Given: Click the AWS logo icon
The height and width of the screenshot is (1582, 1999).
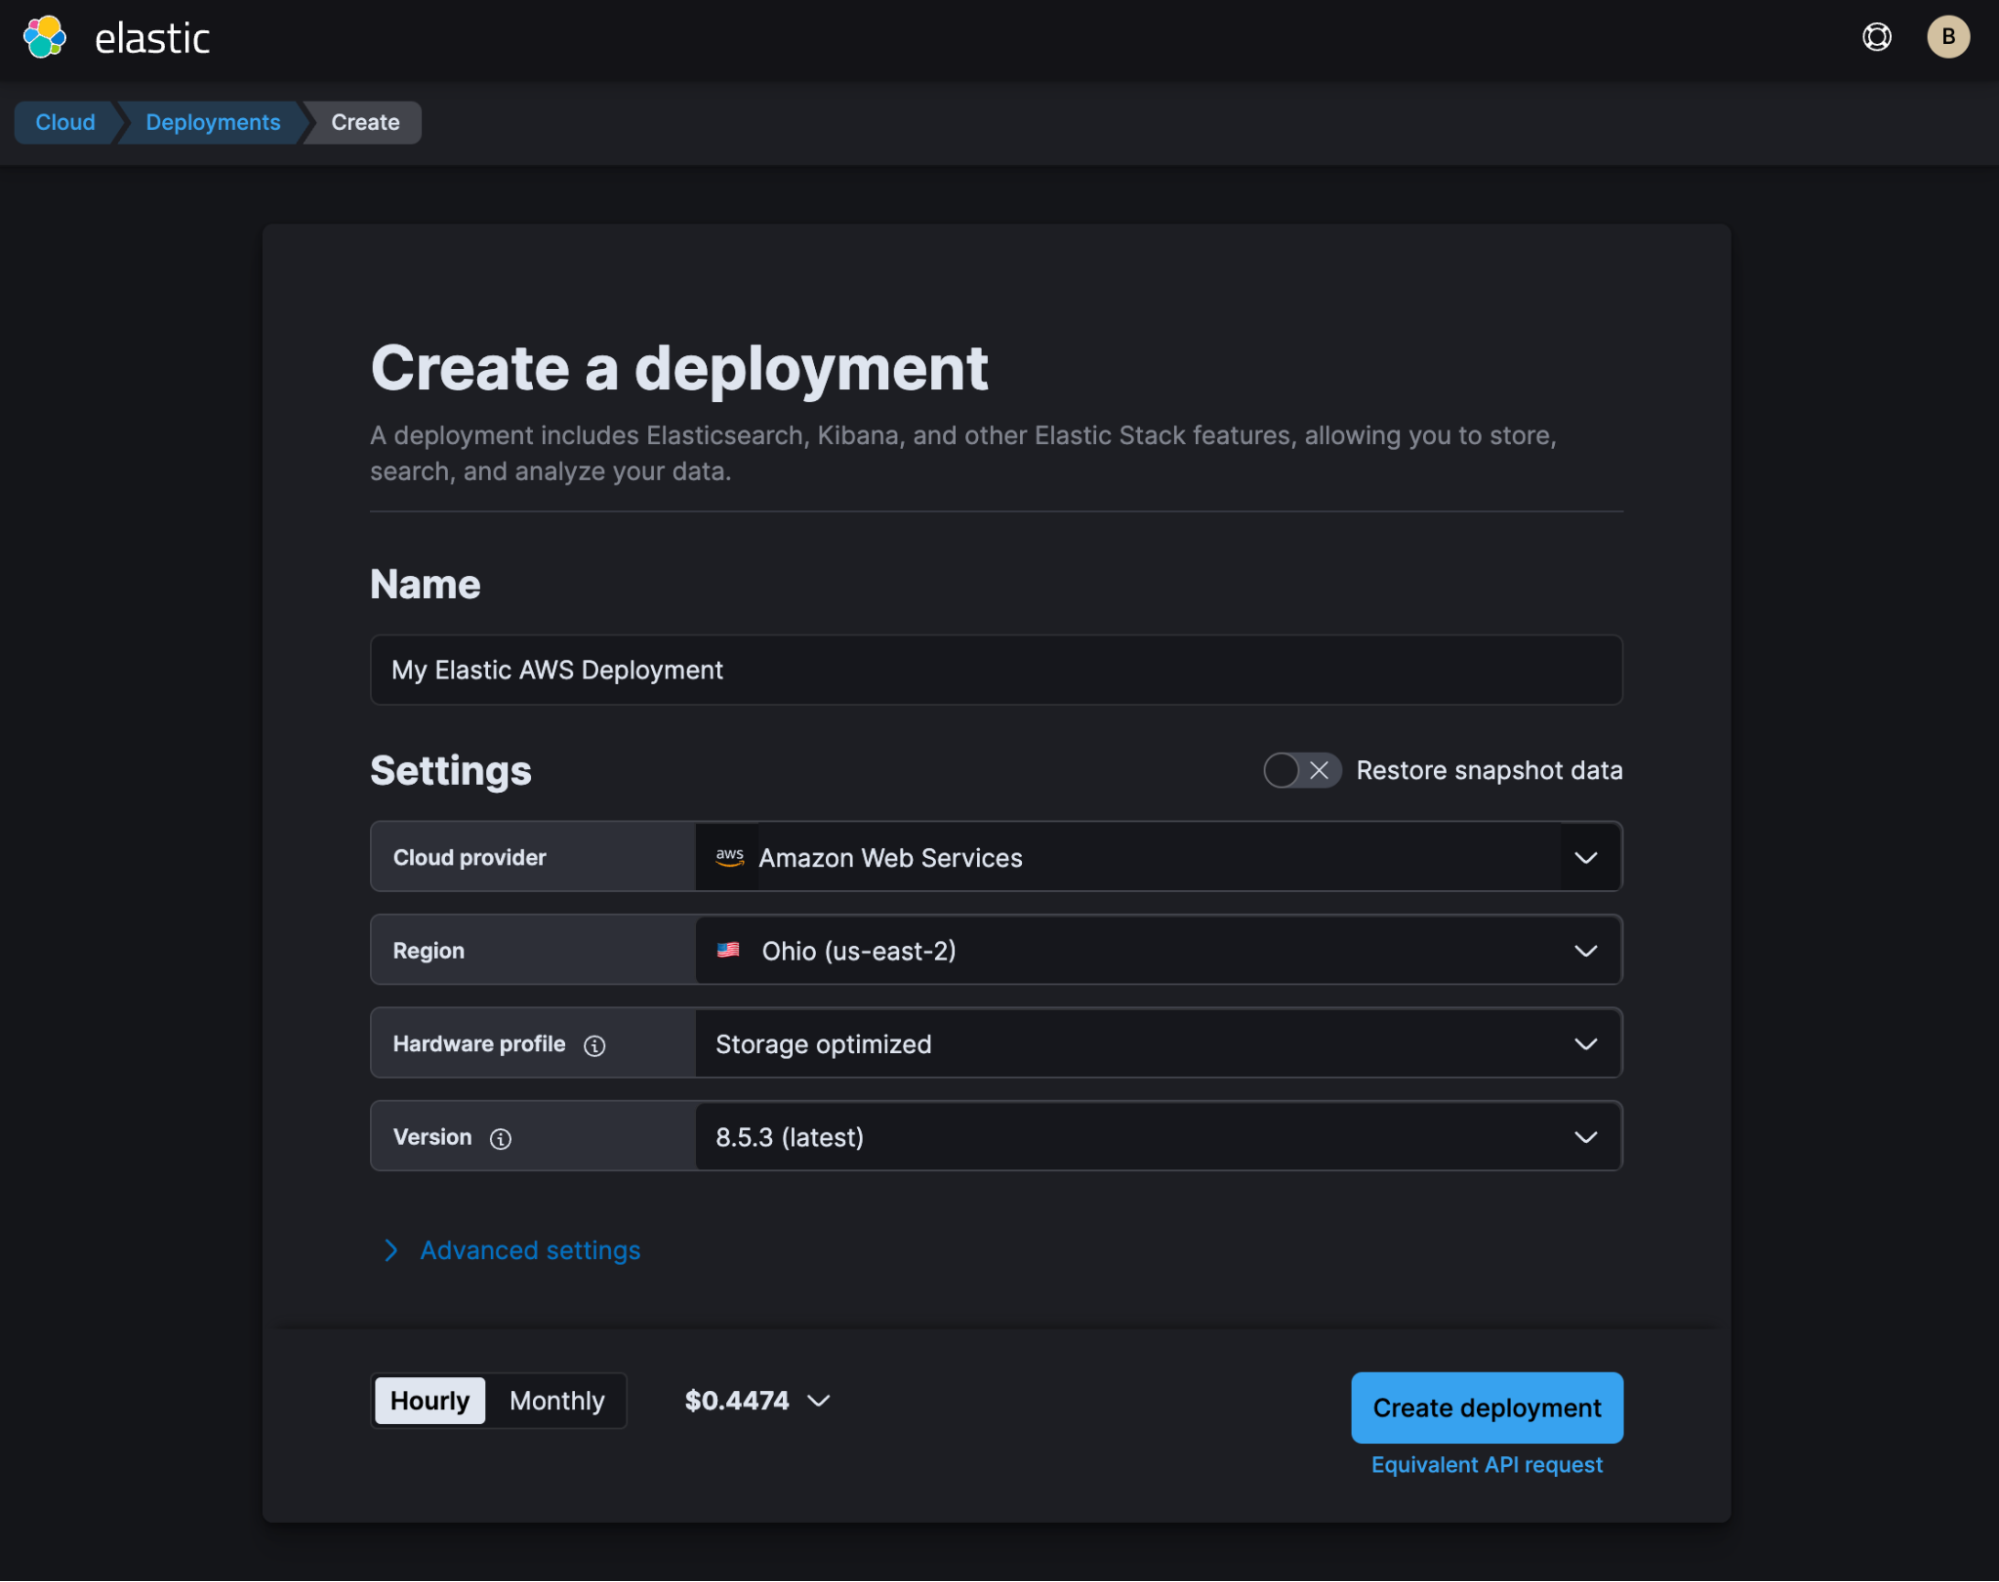Looking at the screenshot, I should pyautogui.click(x=729, y=857).
